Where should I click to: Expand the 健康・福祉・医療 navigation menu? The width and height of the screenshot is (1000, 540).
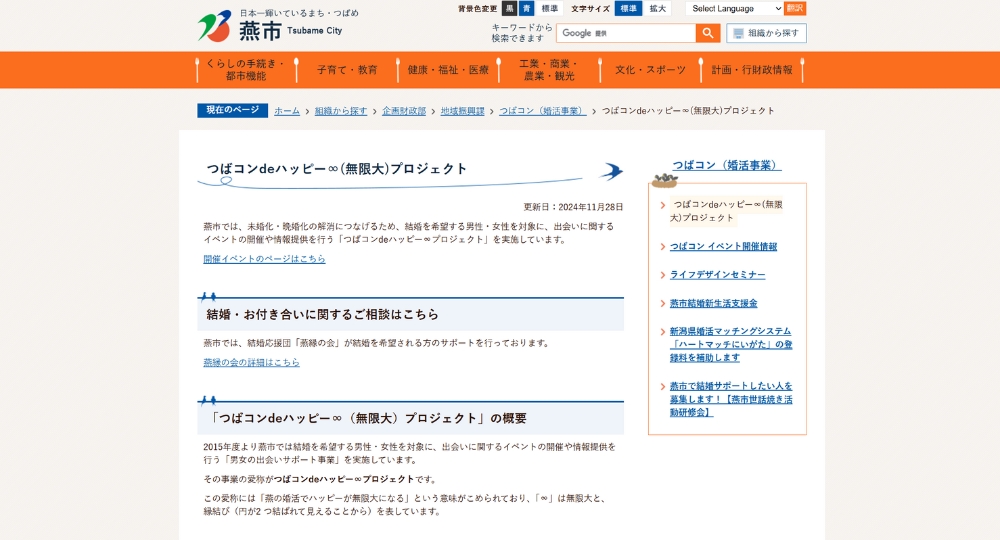pyautogui.click(x=448, y=70)
